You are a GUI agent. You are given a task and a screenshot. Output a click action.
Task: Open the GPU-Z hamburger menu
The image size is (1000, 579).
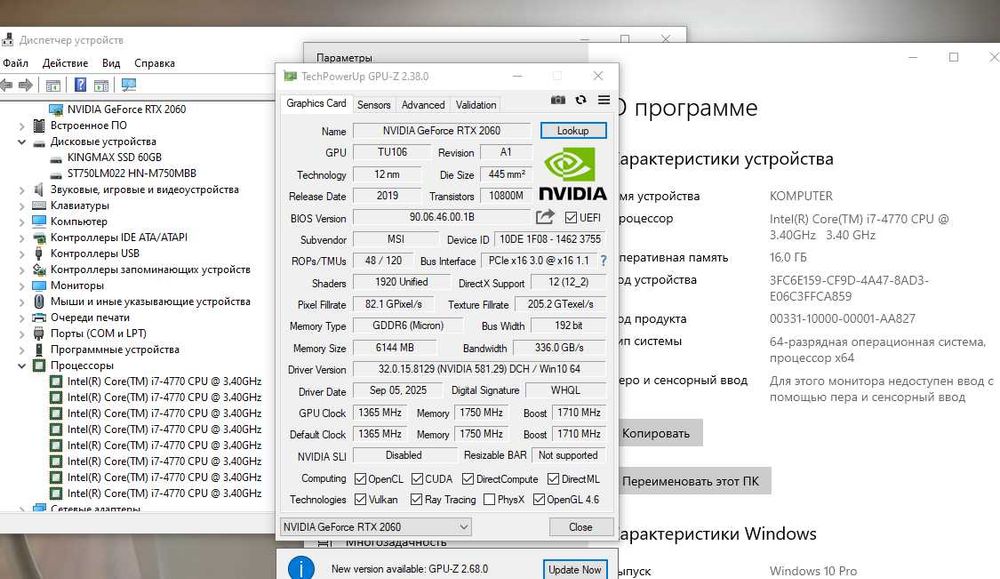603,100
